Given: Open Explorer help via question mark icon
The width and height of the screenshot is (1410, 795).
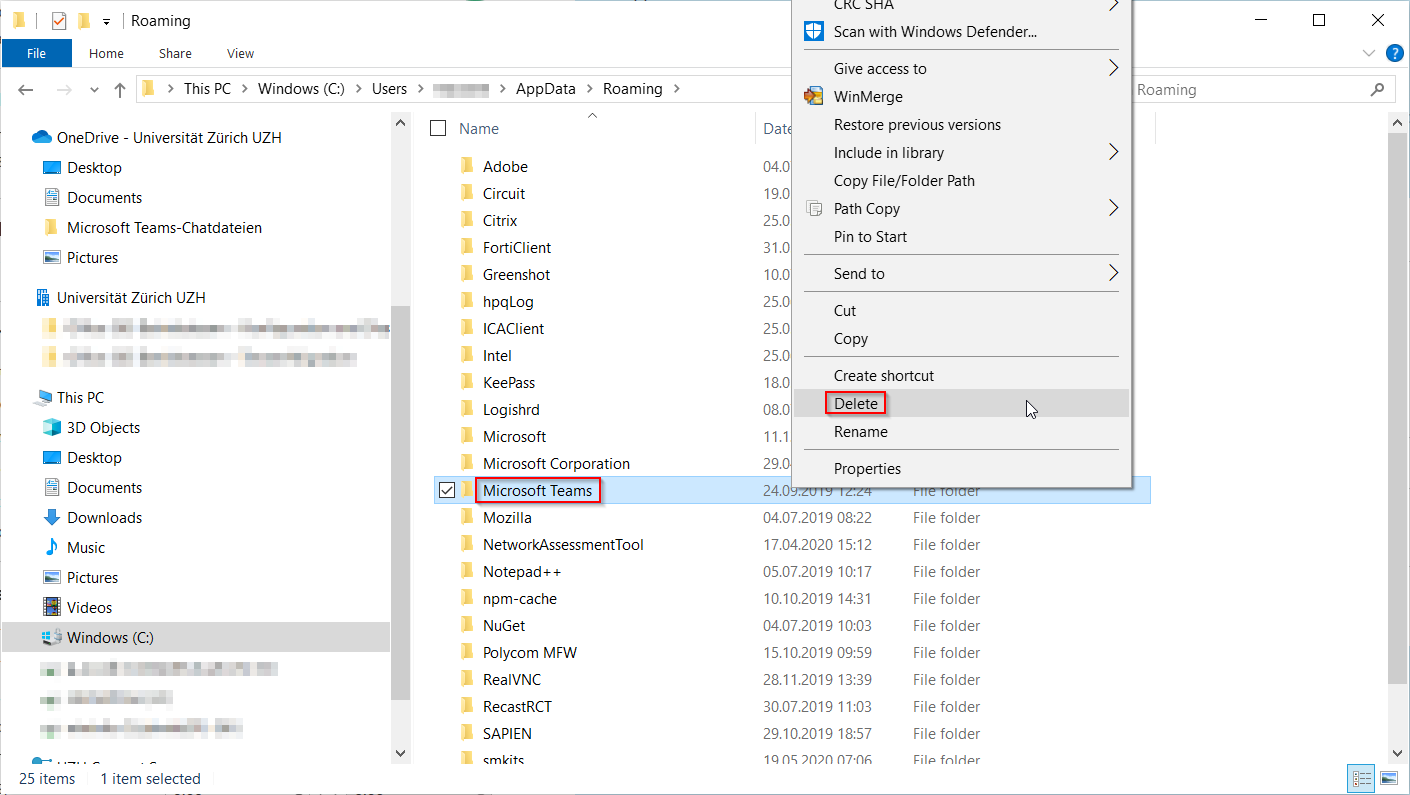Looking at the screenshot, I should (1395, 53).
